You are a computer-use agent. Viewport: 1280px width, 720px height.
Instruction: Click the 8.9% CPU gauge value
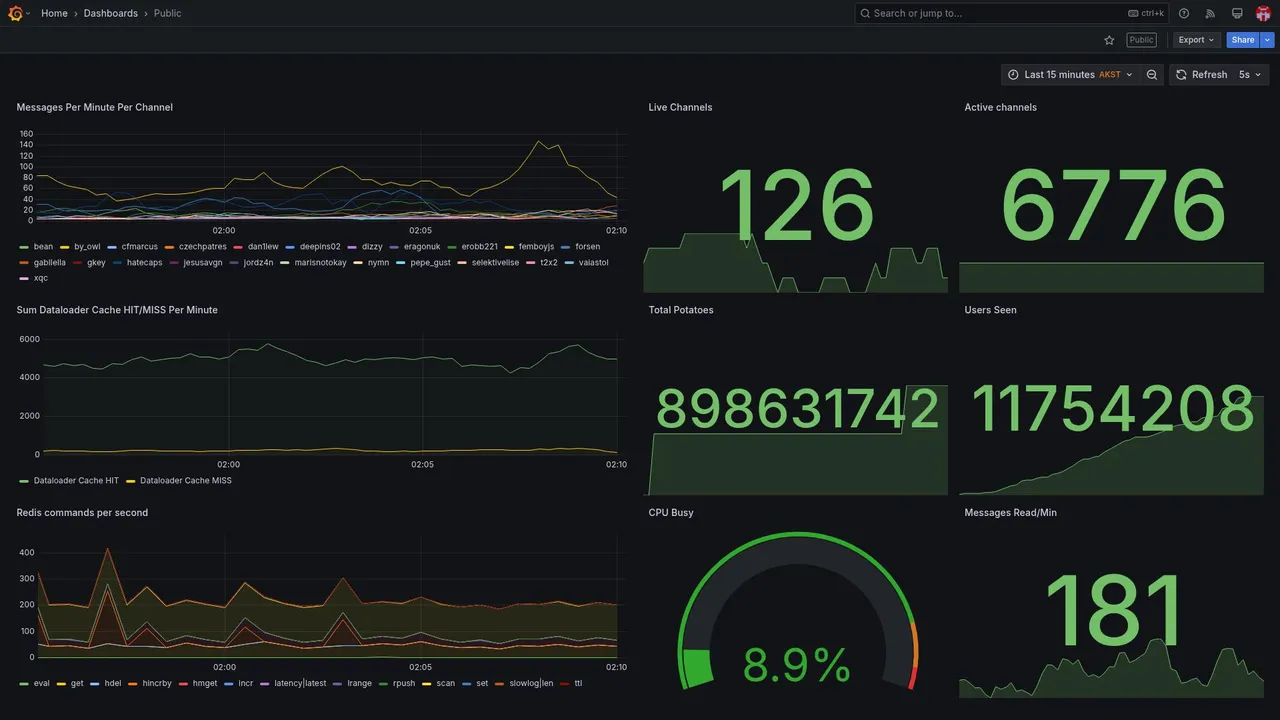(x=797, y=666)
